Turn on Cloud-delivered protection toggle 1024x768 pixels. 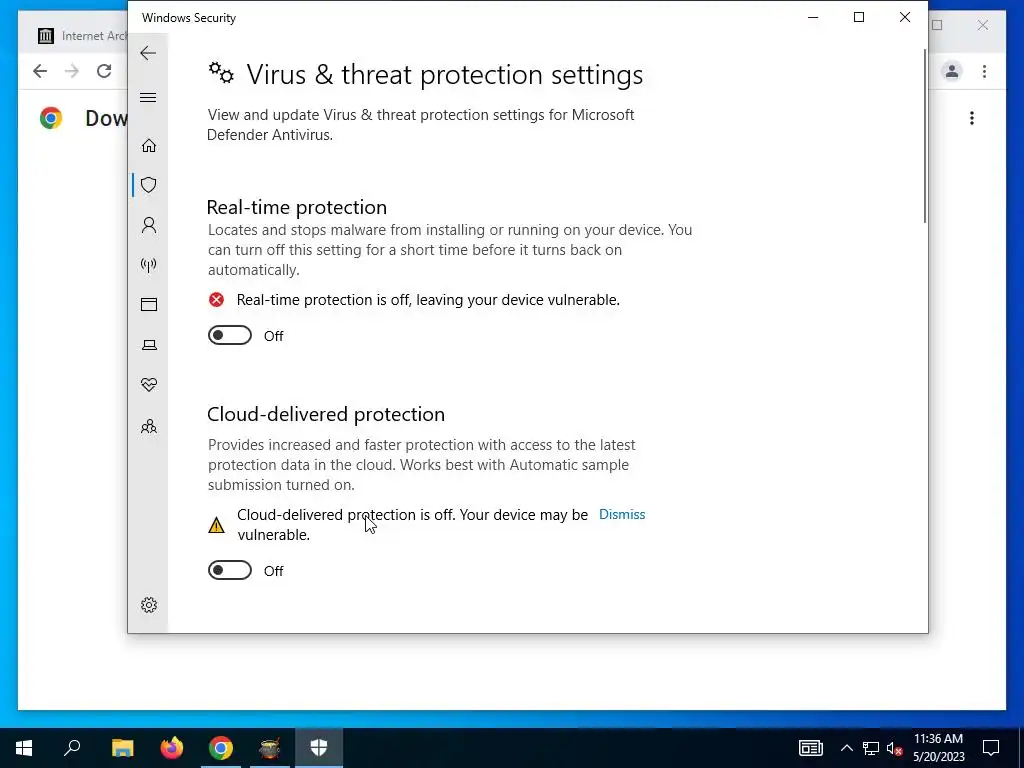(x=230, y=570)
